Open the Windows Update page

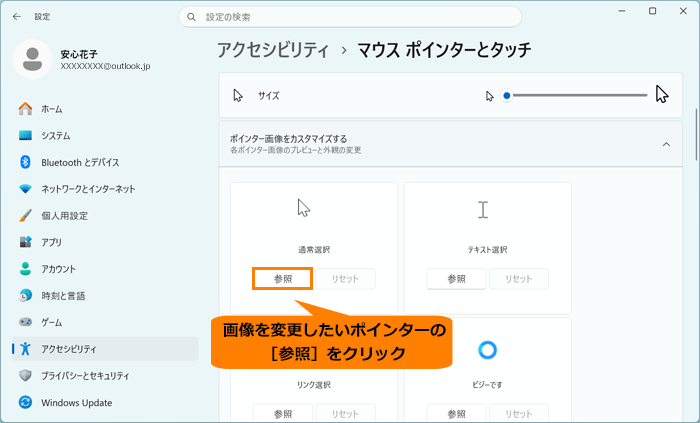point(105,402)
